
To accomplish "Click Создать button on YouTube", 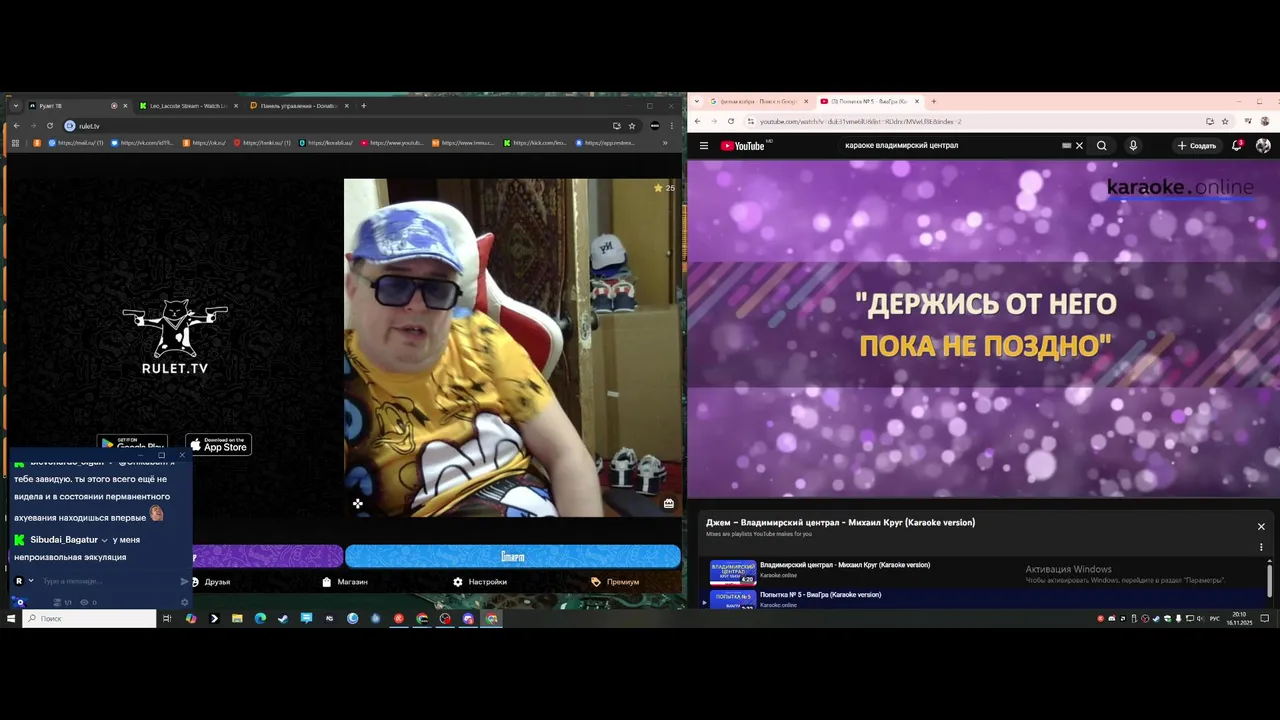I will click(x=1197, y=146).
